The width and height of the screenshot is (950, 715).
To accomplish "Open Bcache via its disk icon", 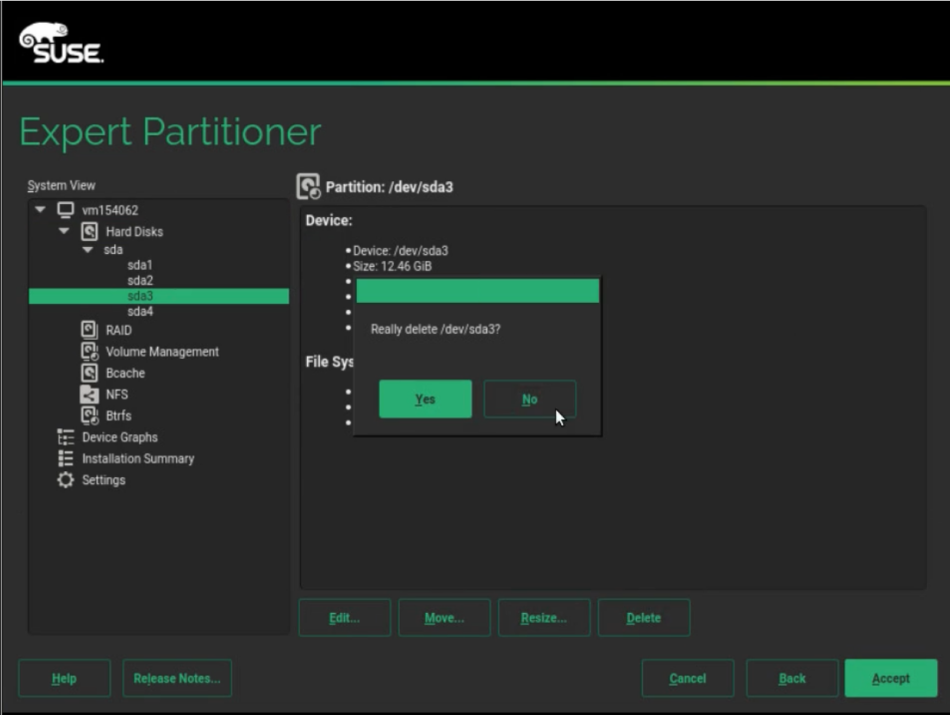I will pyautogui.click(x=89, y=373).
